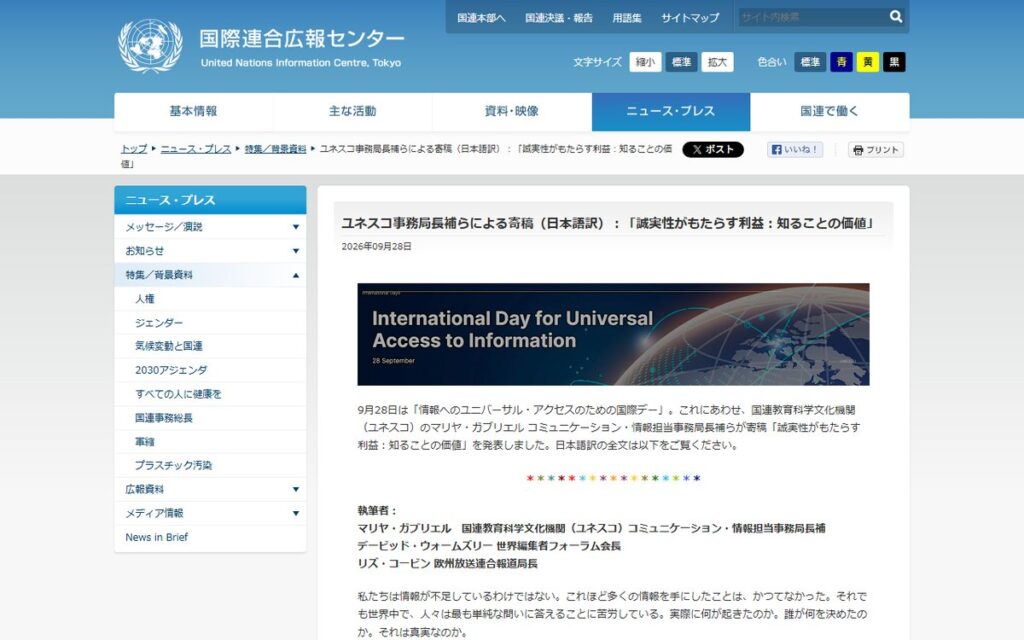The width and height of the screenshot is (1024, 640).
Task: Open News in Brief sidebar link
Action: point(157,537)
